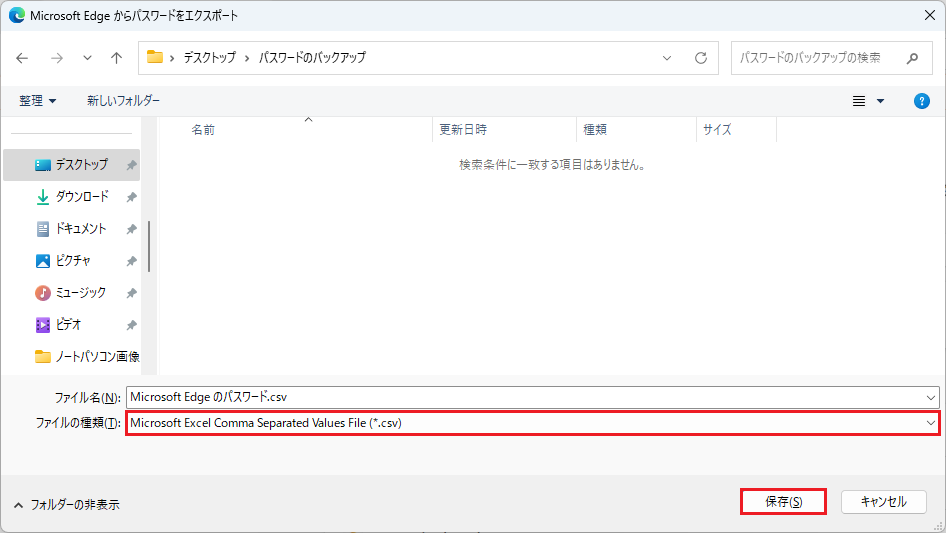
Task: Sort by the 名前 column header
Action: tap(203, 130)
